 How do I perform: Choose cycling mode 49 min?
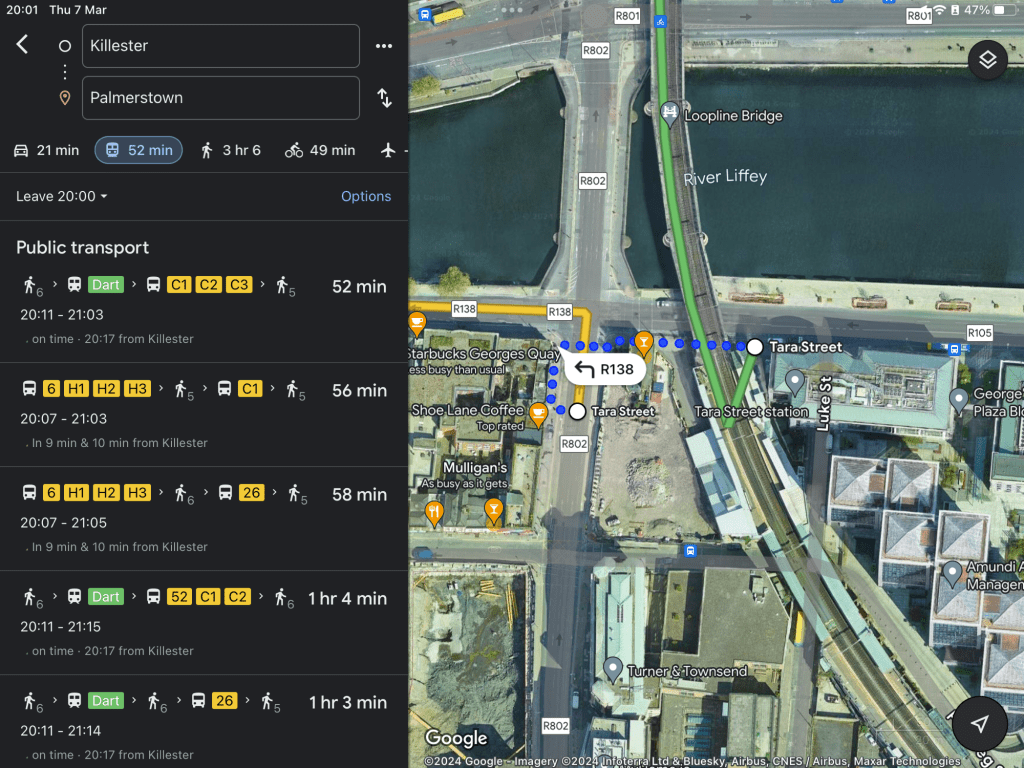[x=320, y=150]
